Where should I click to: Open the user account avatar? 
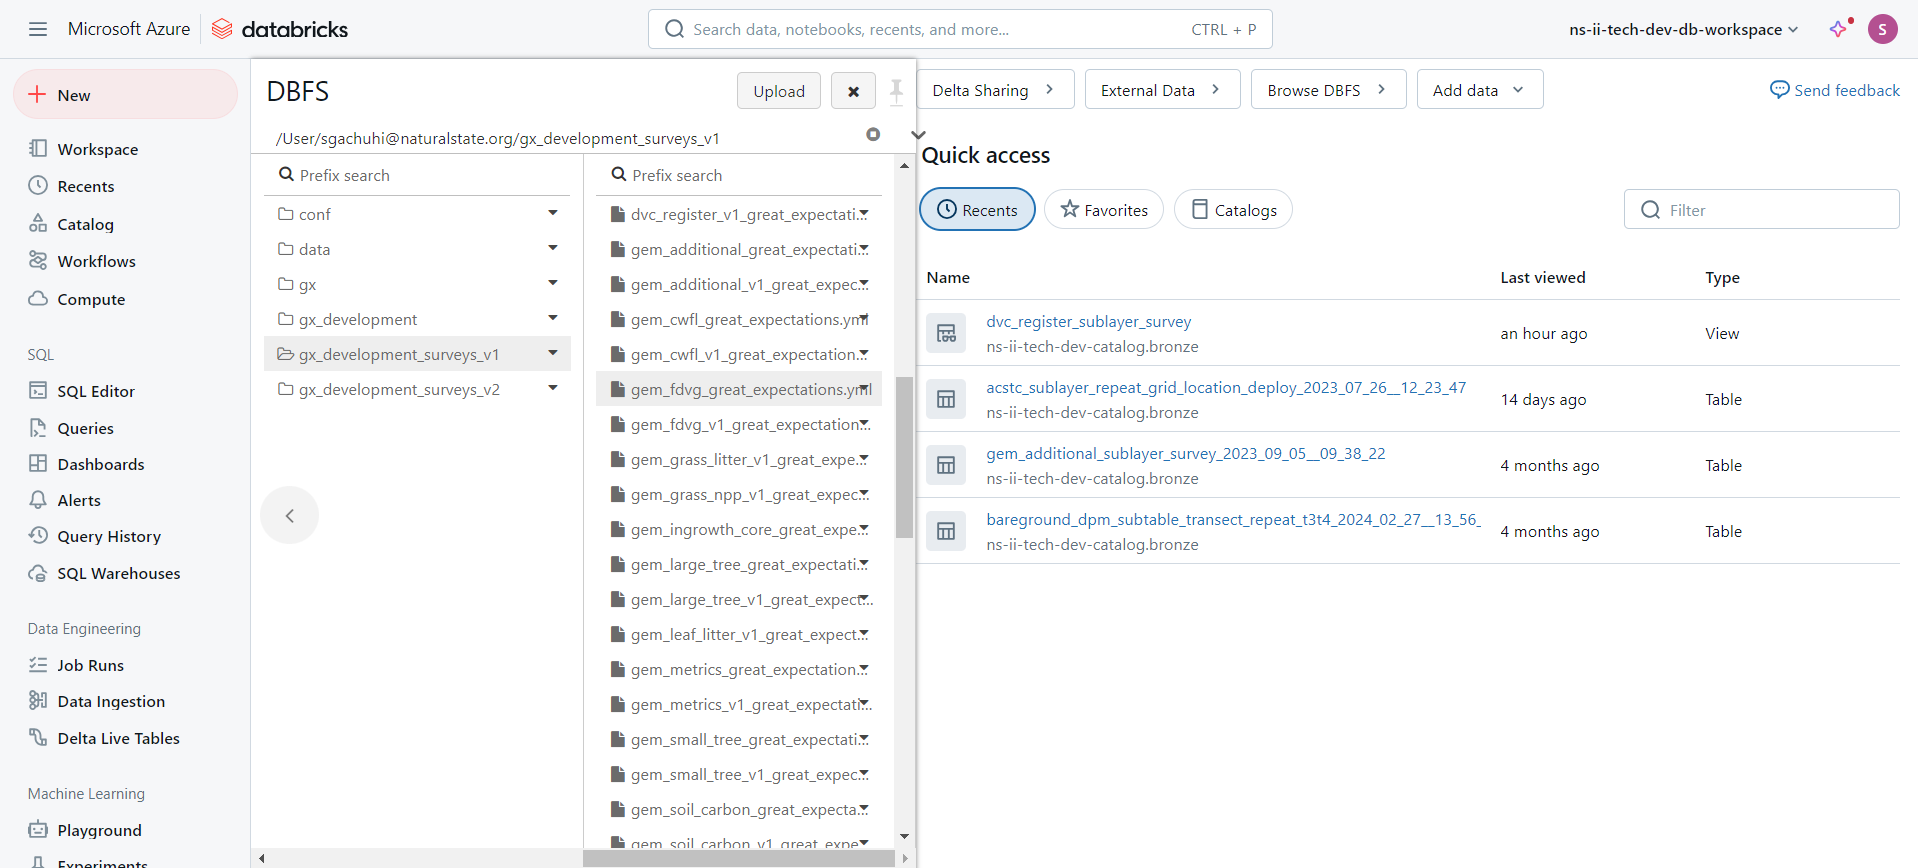coord(1882,29)
